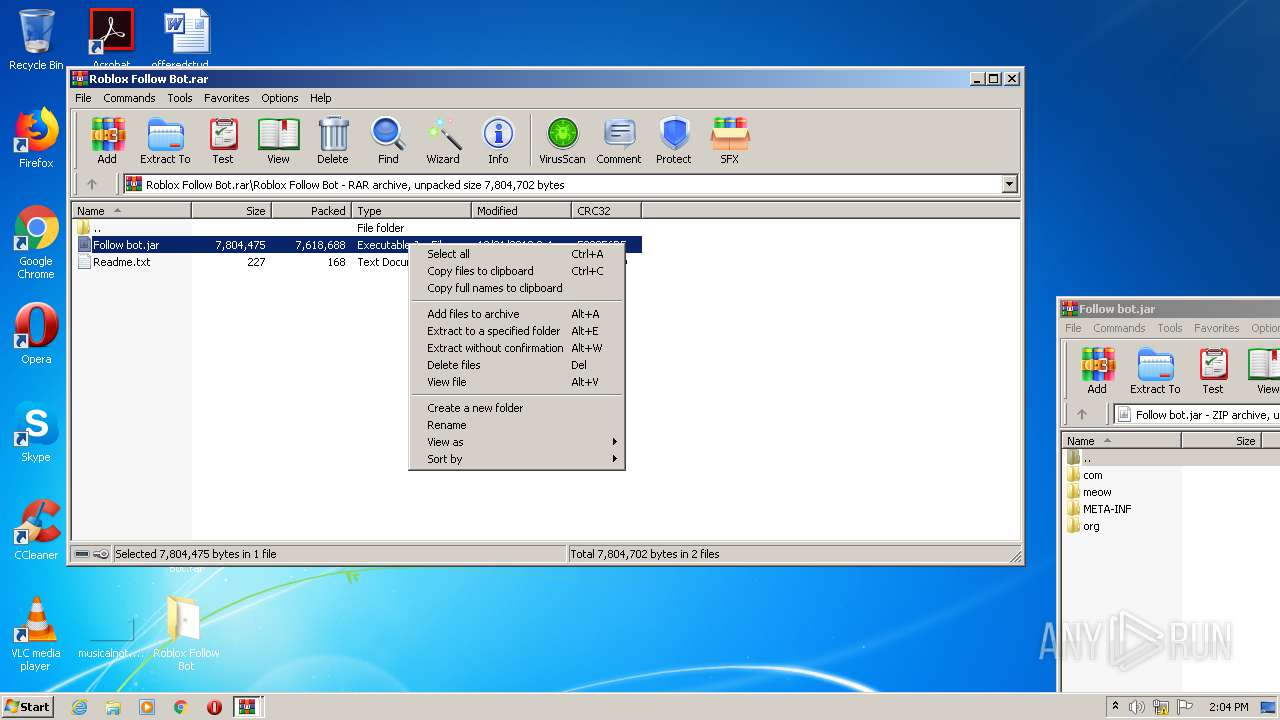Viewport: 1280px width, 720px height.
Task: Sort by the Name column header
Action: tap(131, 210)
